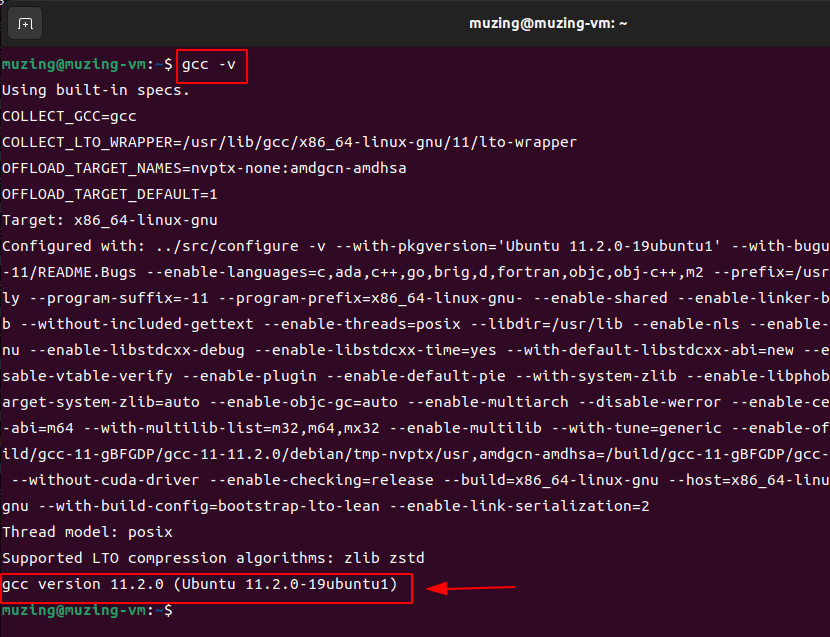Click the red arrow annotation
This screenshot has height=637, width=830.
470,589
